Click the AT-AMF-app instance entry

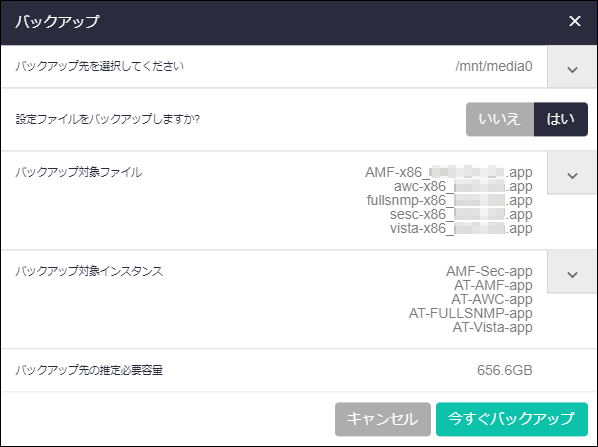pos(493,285)
